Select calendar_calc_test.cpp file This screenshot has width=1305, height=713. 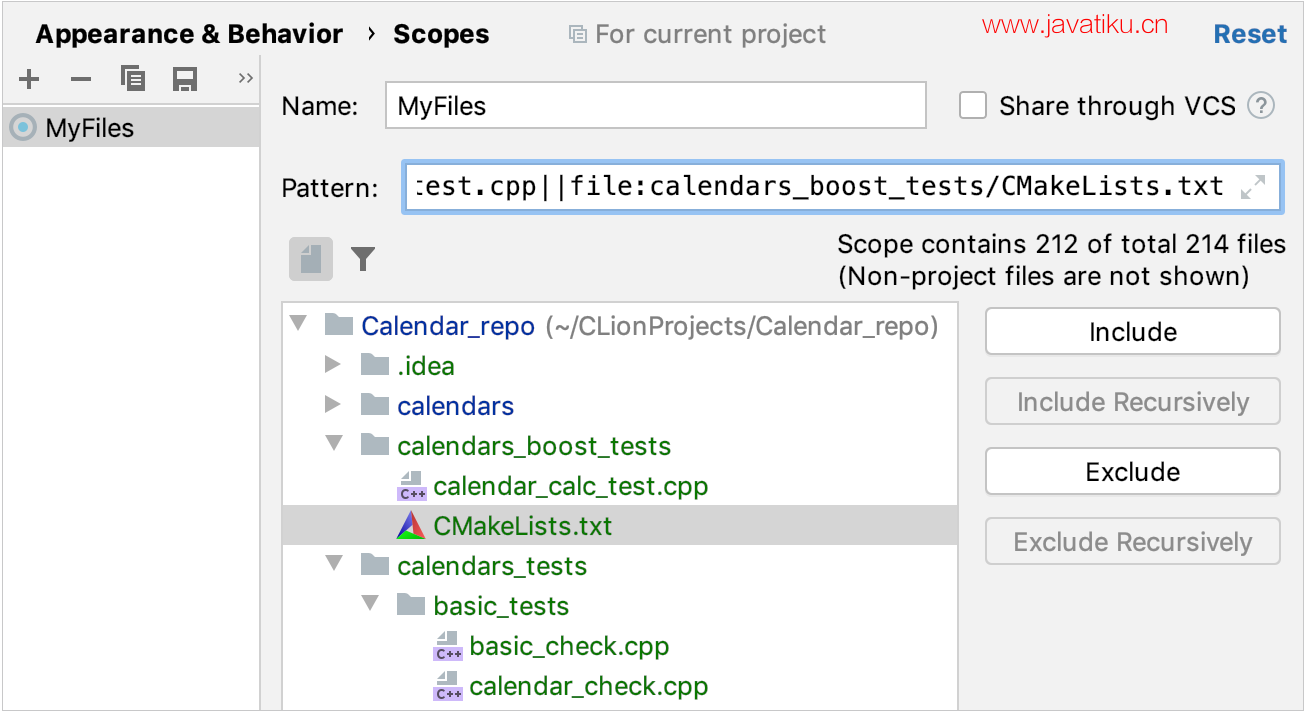(x=620, y=486)
